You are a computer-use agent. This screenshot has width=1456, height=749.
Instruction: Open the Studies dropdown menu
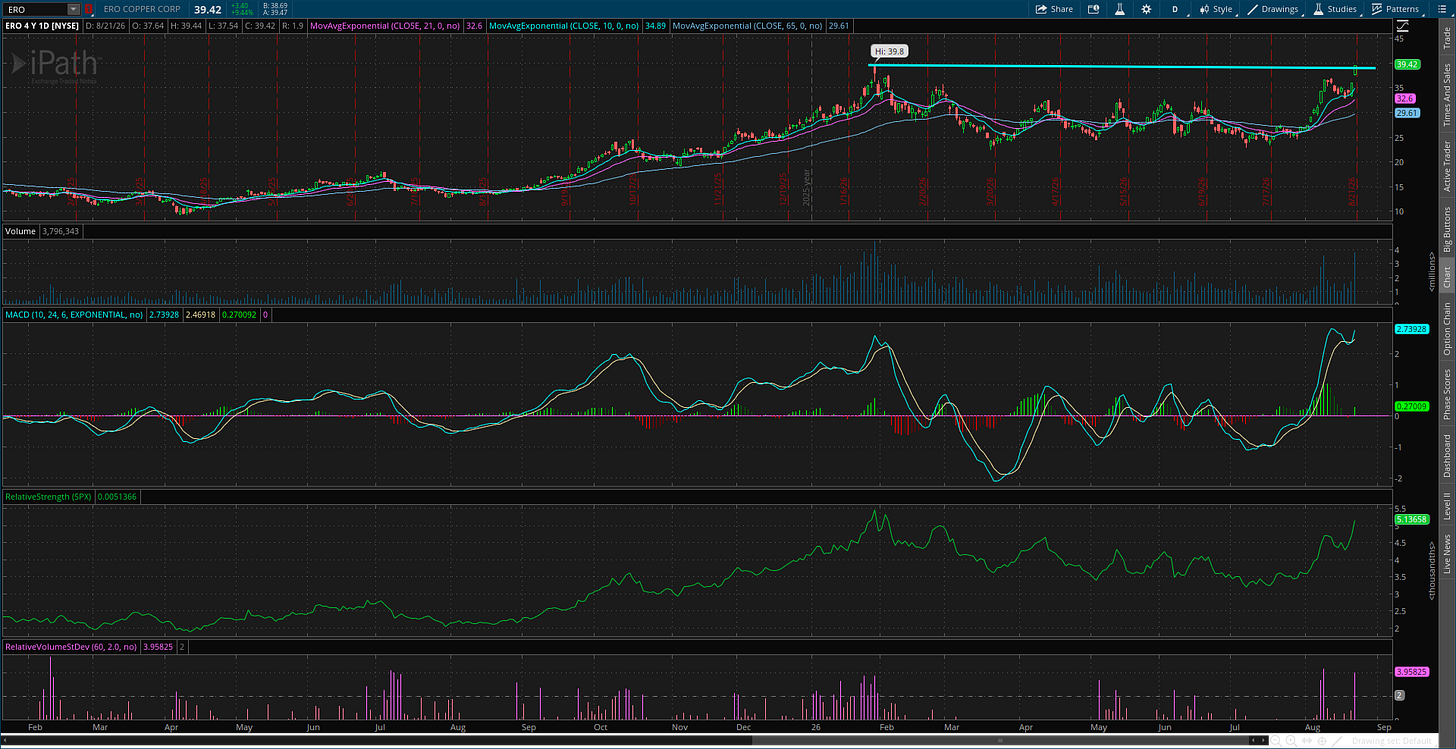1335,9
